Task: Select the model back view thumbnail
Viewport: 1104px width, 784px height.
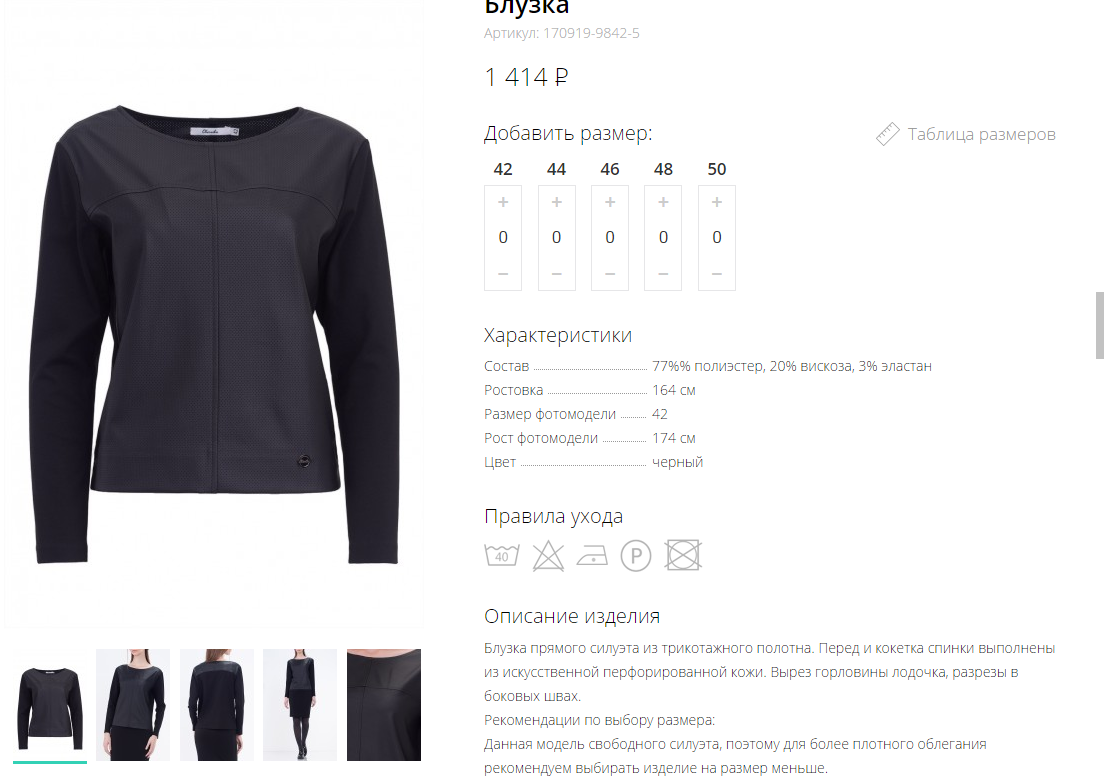Action: click(217, 704)
